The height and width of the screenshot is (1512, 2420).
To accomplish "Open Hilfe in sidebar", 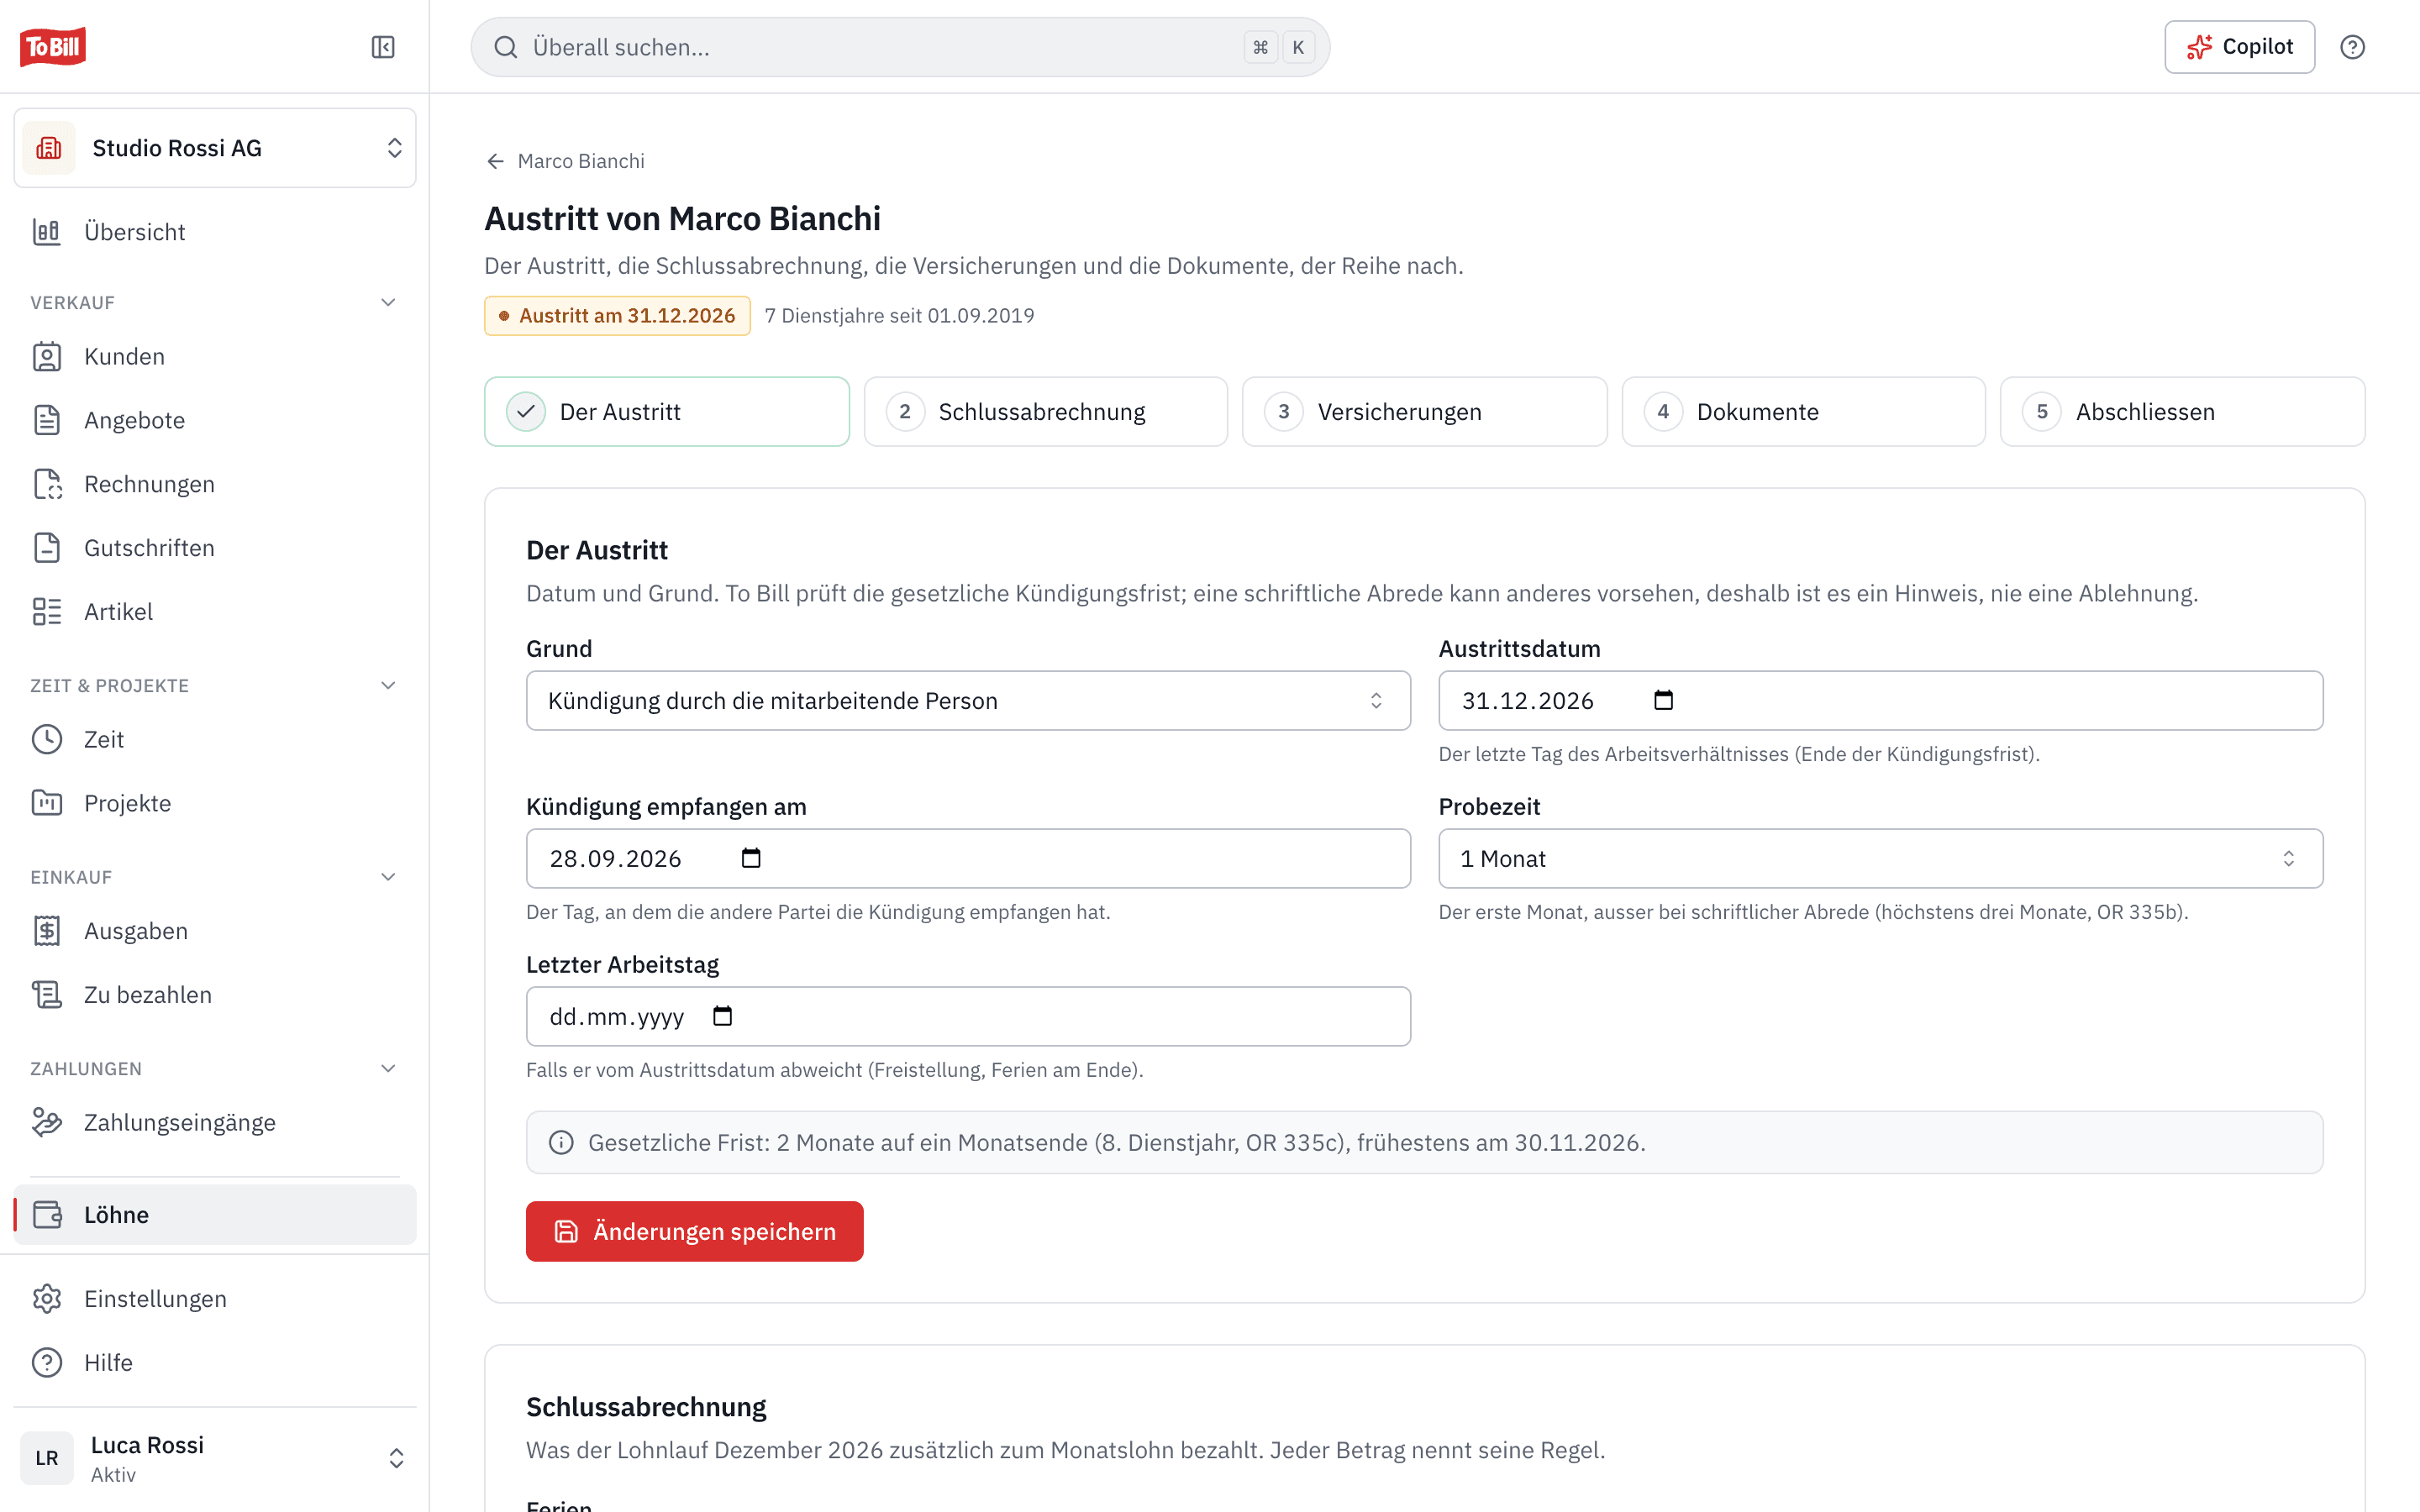I will (215, 1362).
